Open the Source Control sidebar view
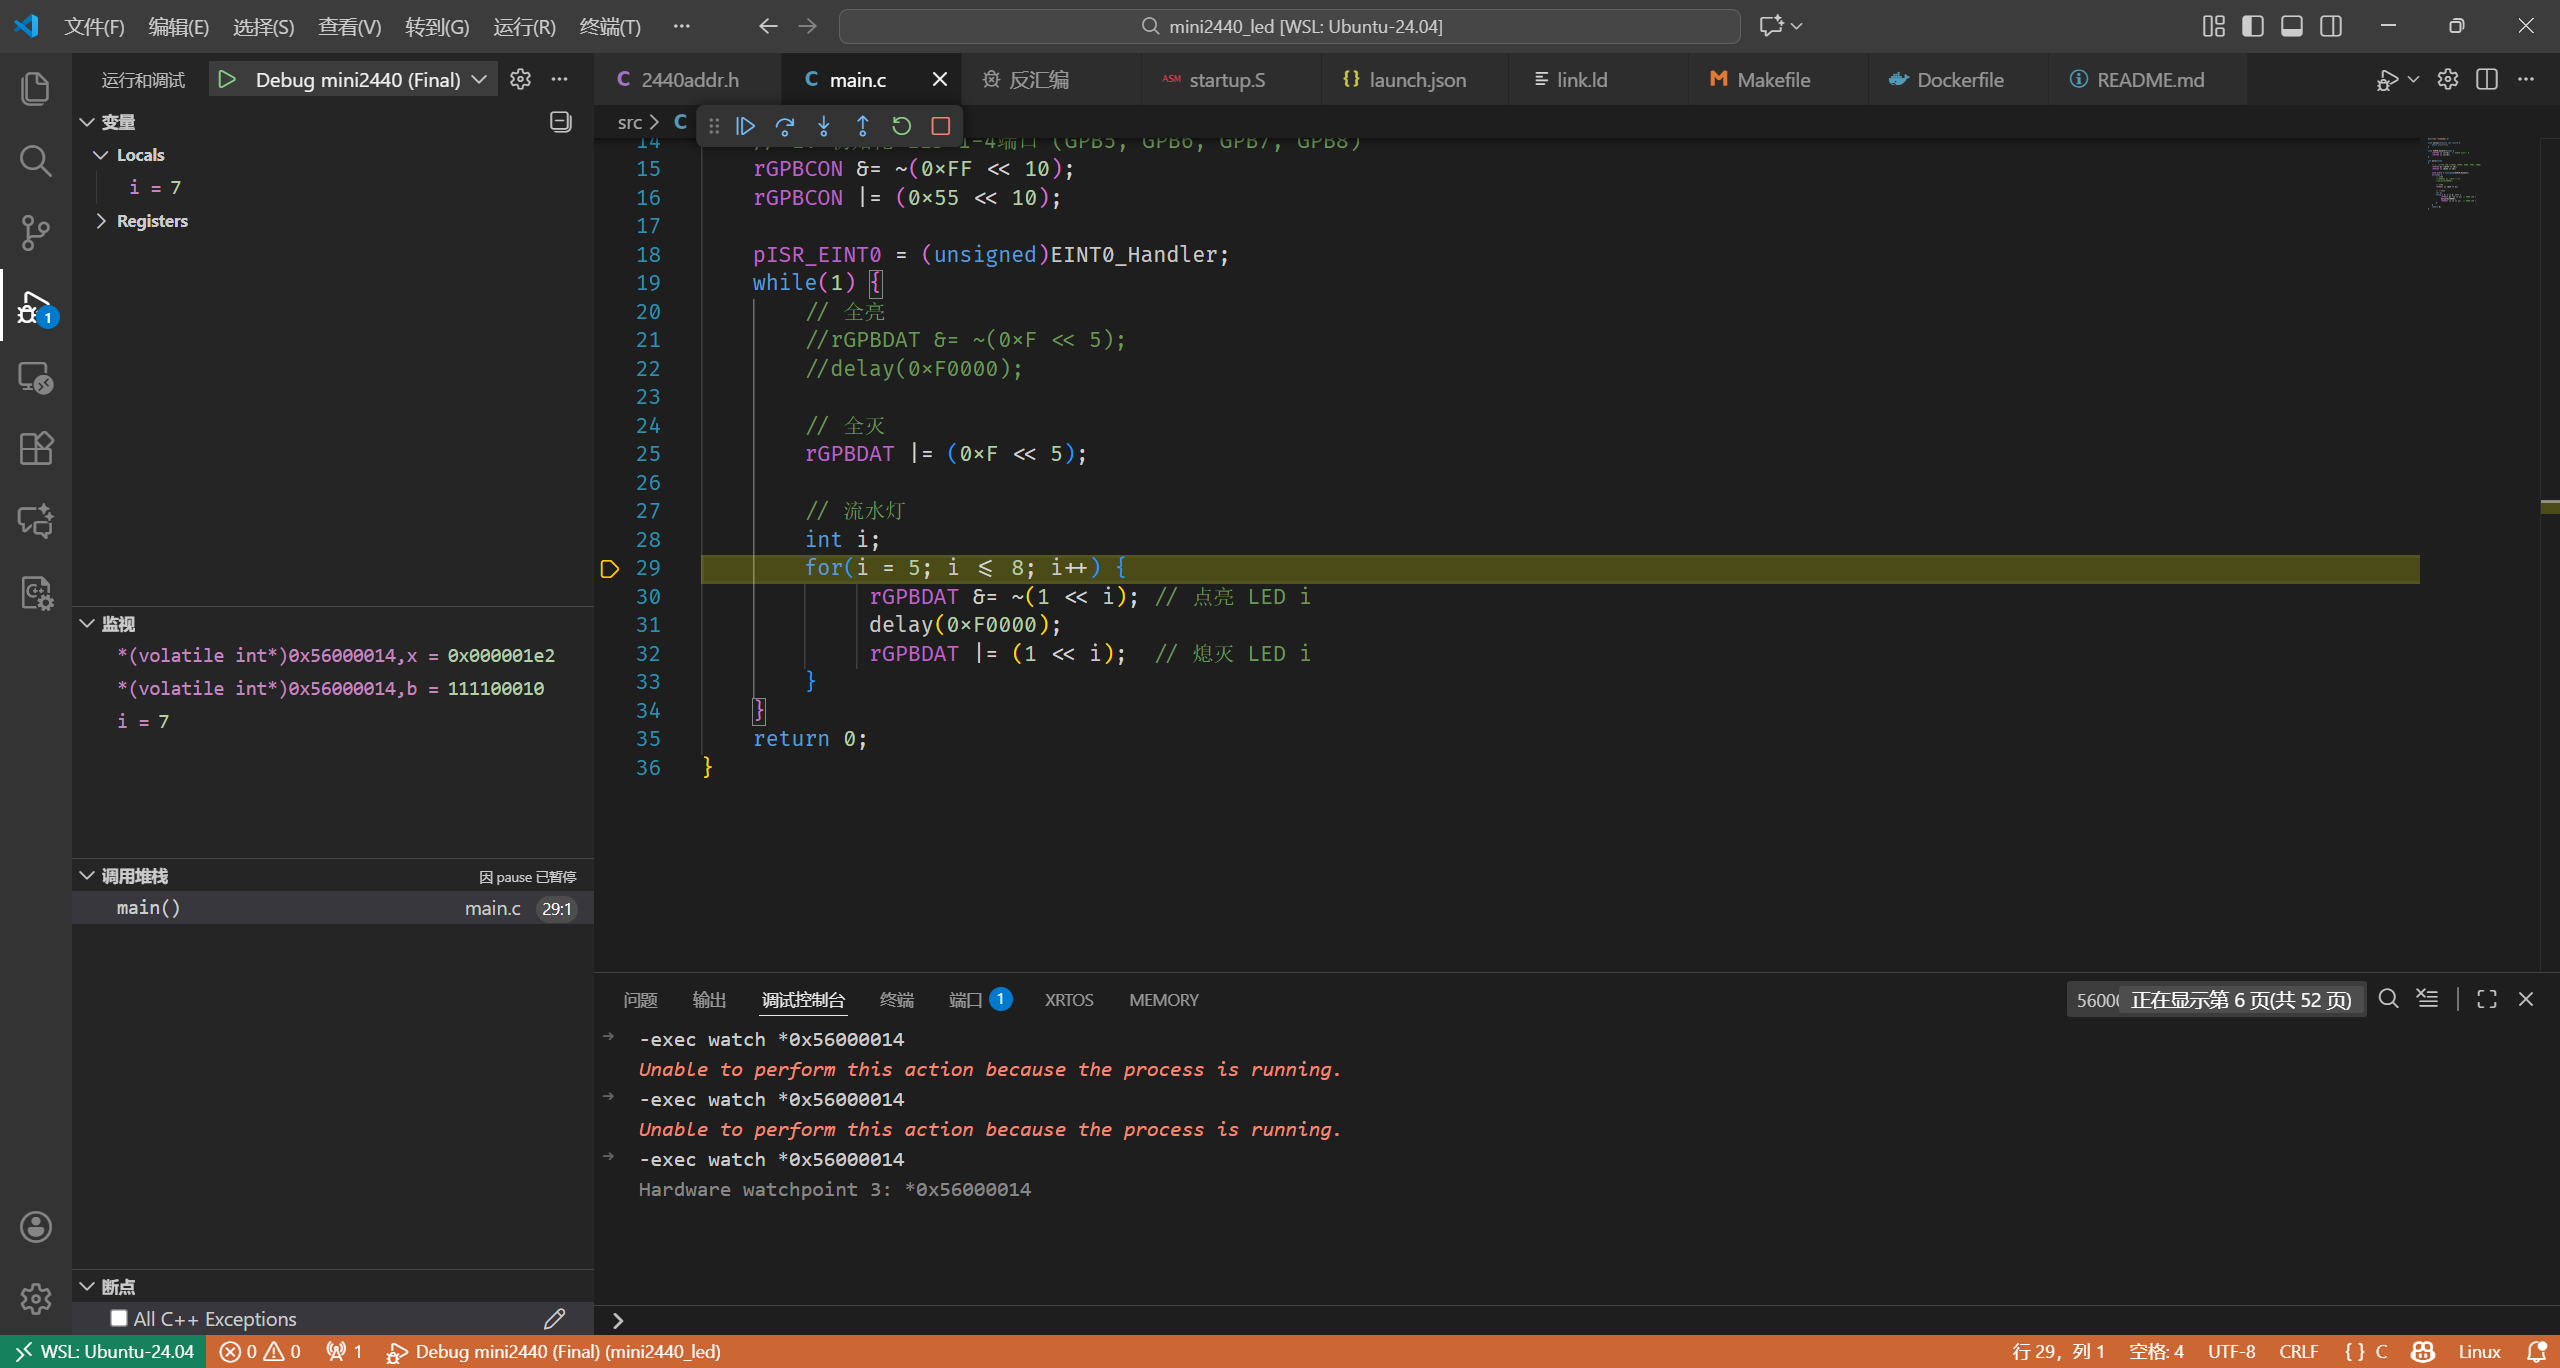This screenshot has height=1368, width=2560. pyautogui.click(x=35, y=233)
